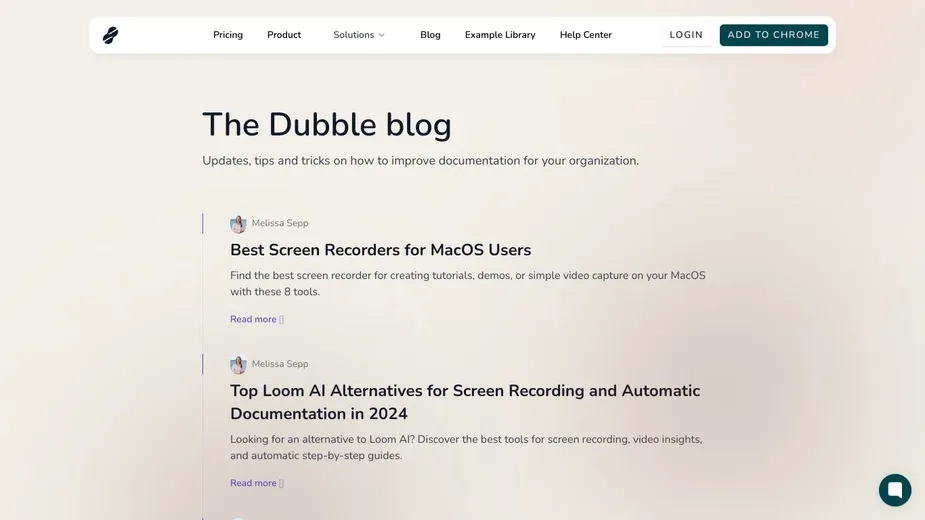Viewport: 925px width, 520px height.
Task: Click the MacOS post description text
Action: pyautogui.click(x=468, y=283)
